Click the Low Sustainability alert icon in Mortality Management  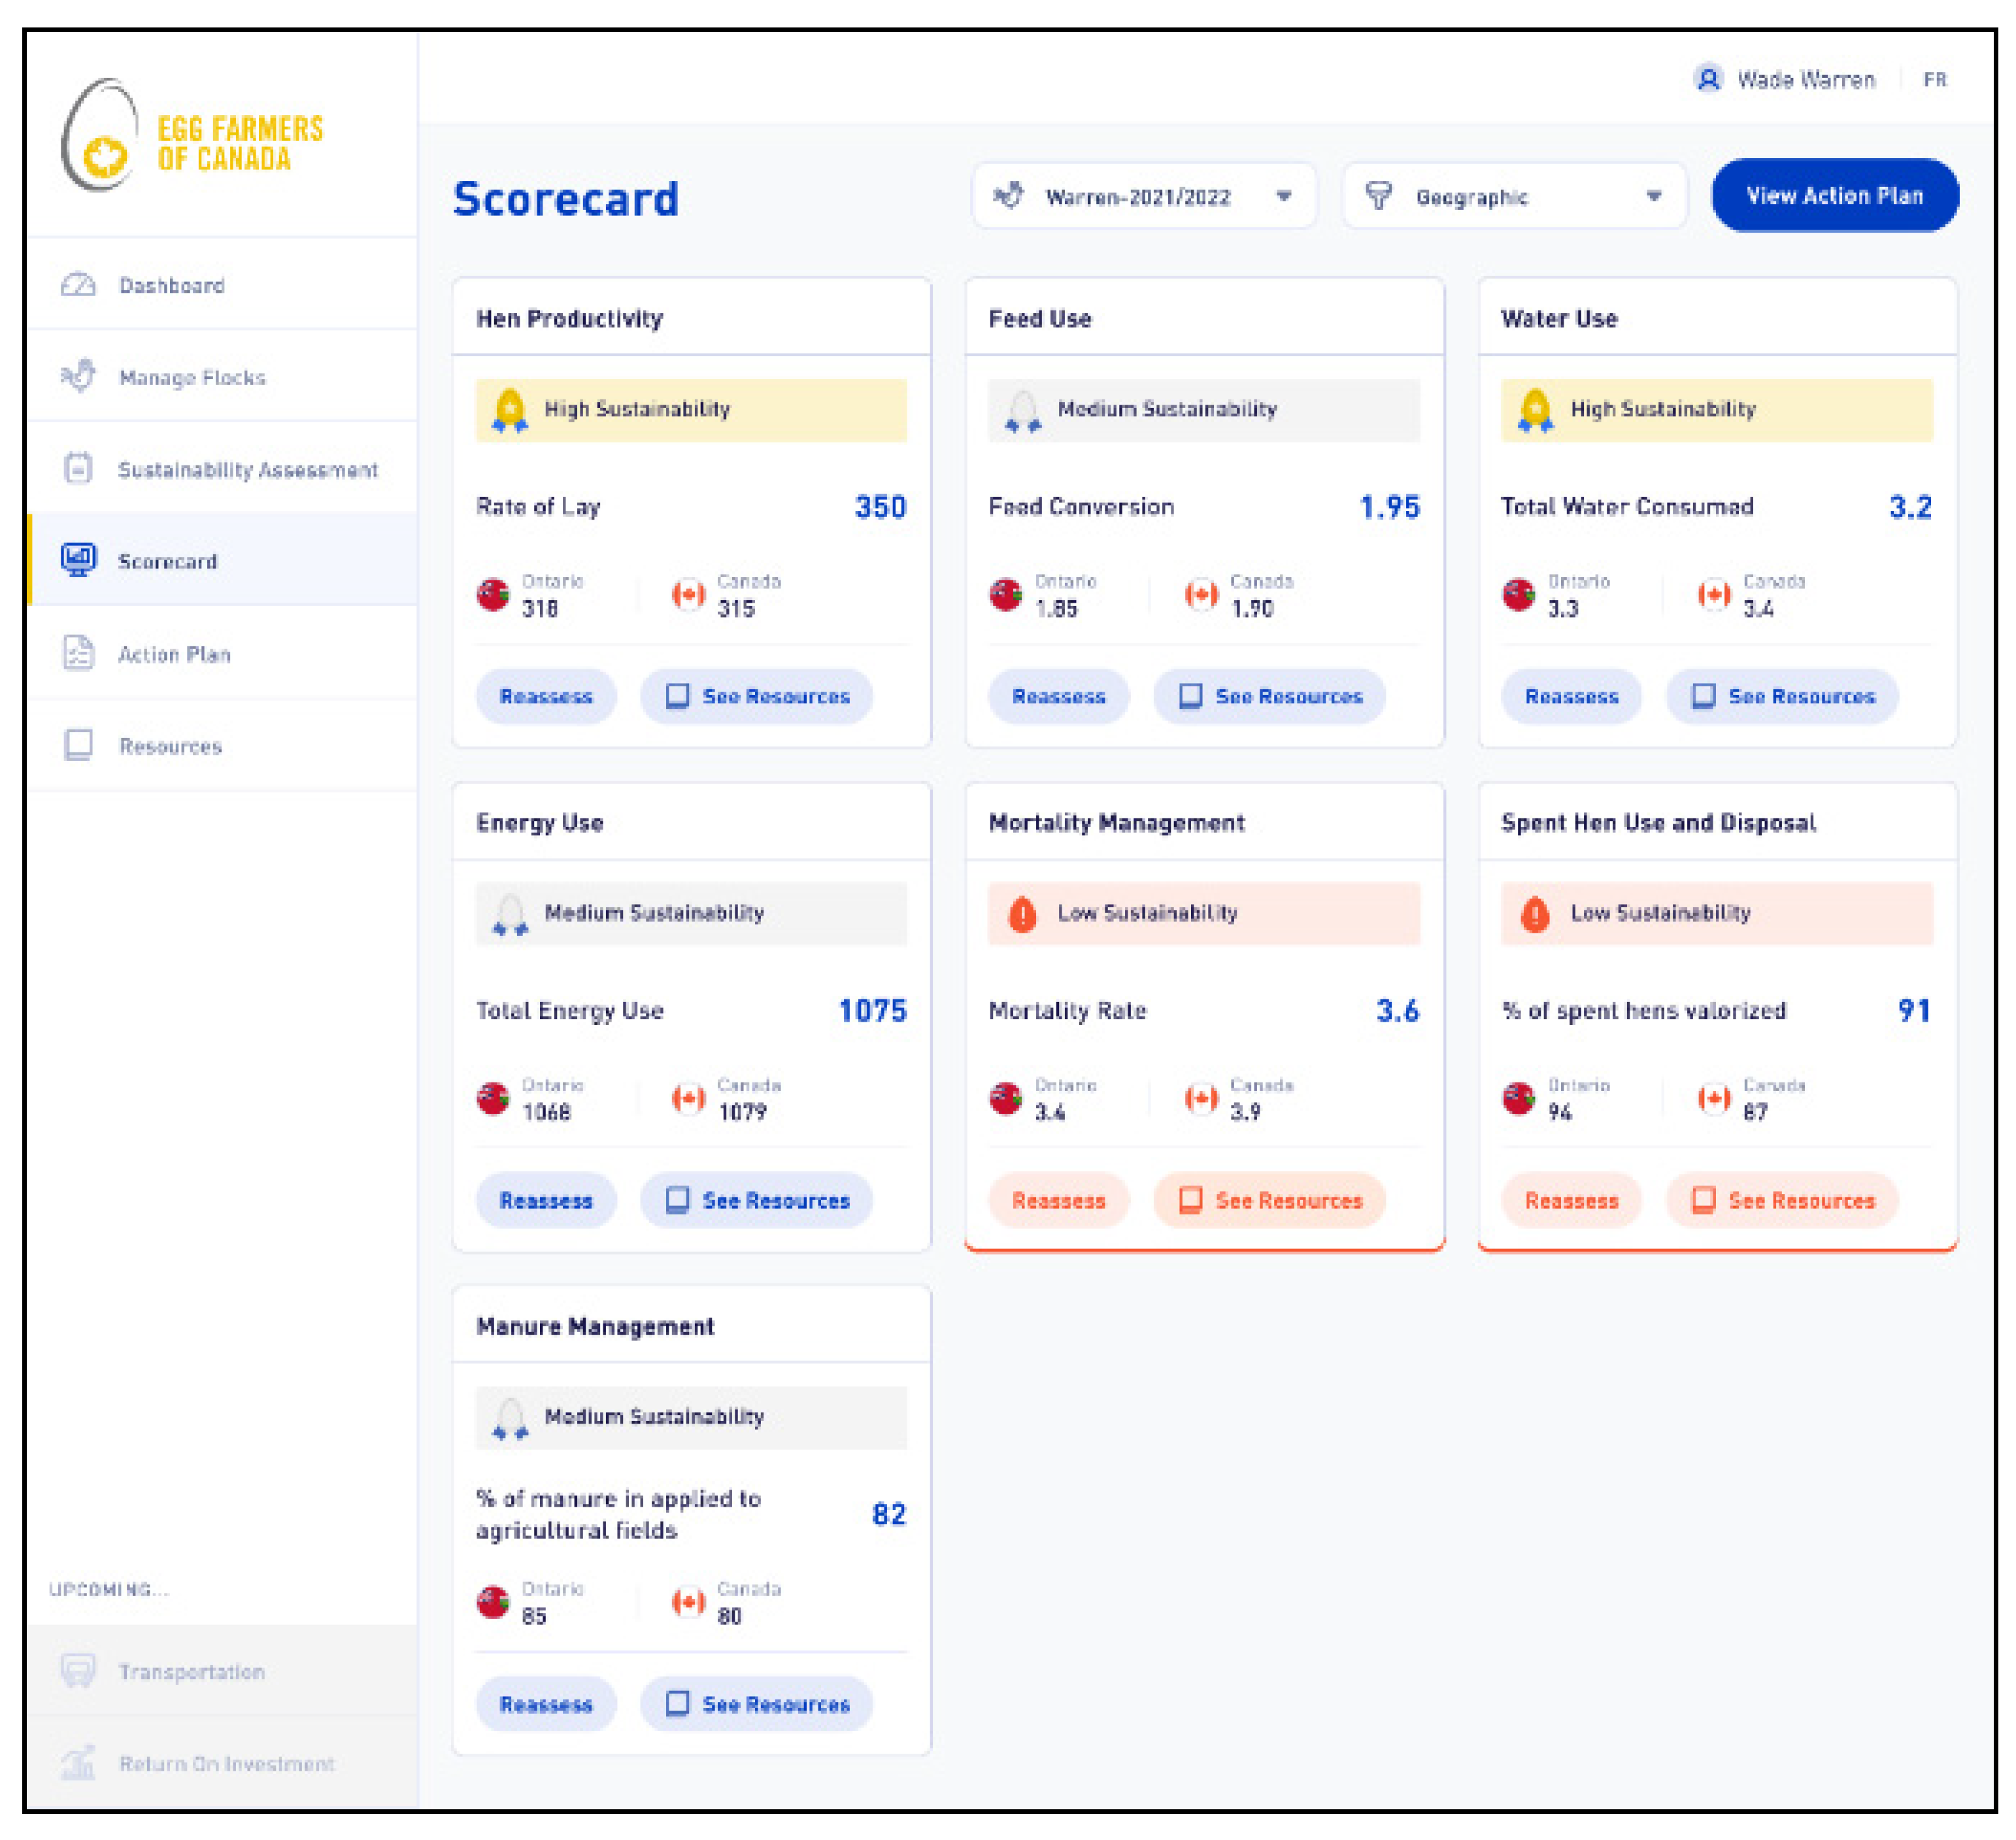(x=1022, y=914)
